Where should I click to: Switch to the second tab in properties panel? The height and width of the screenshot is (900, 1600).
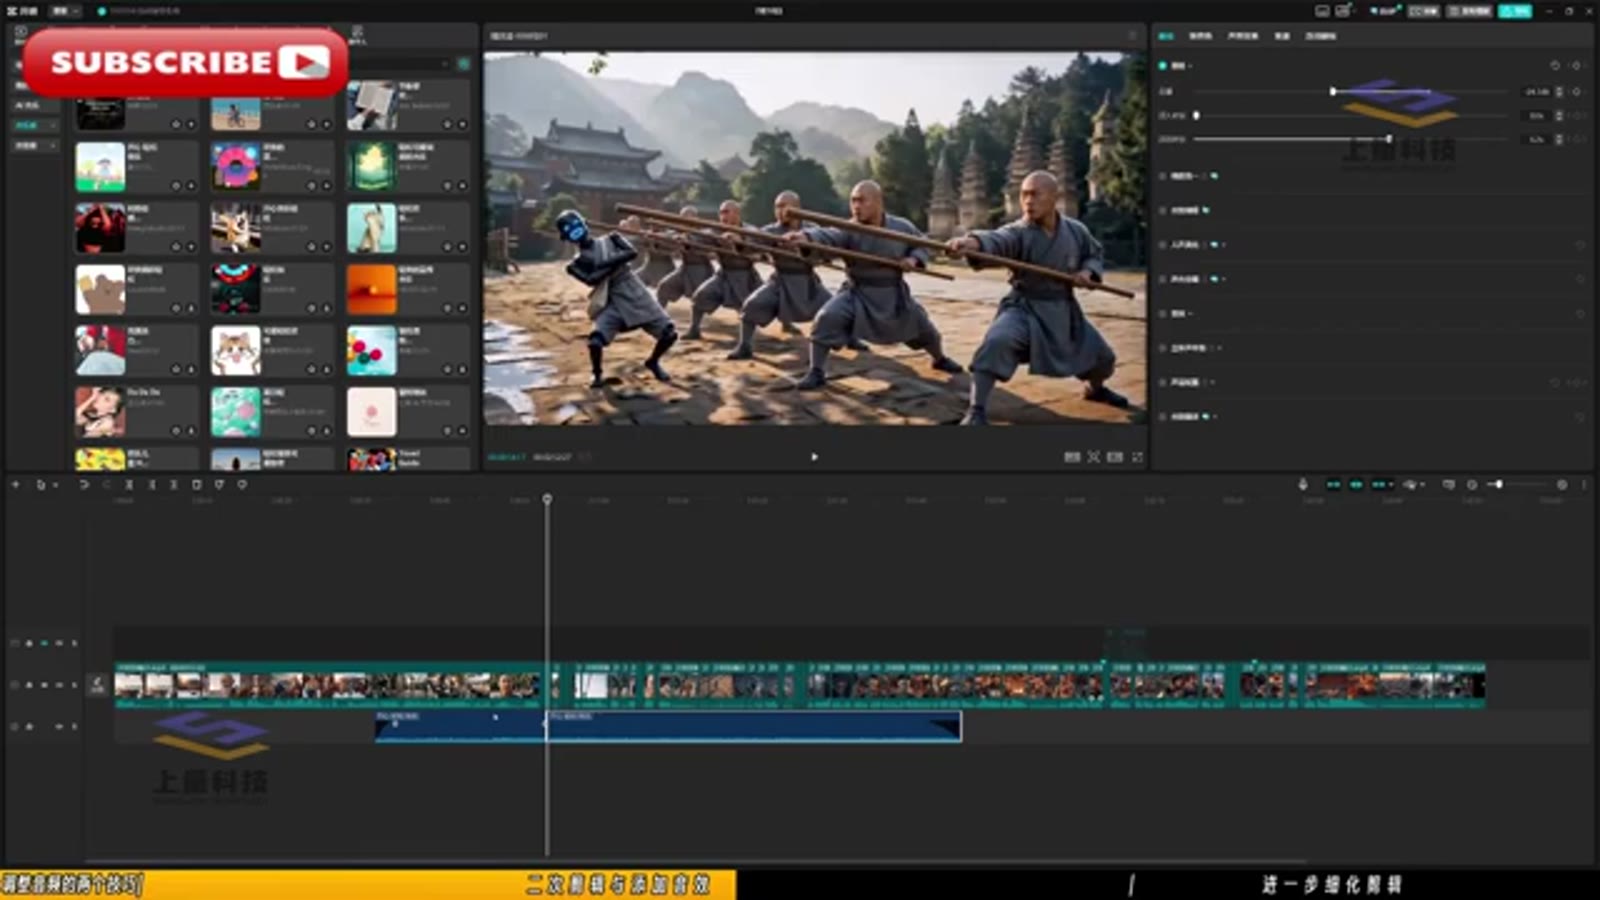coord(1200,36)
